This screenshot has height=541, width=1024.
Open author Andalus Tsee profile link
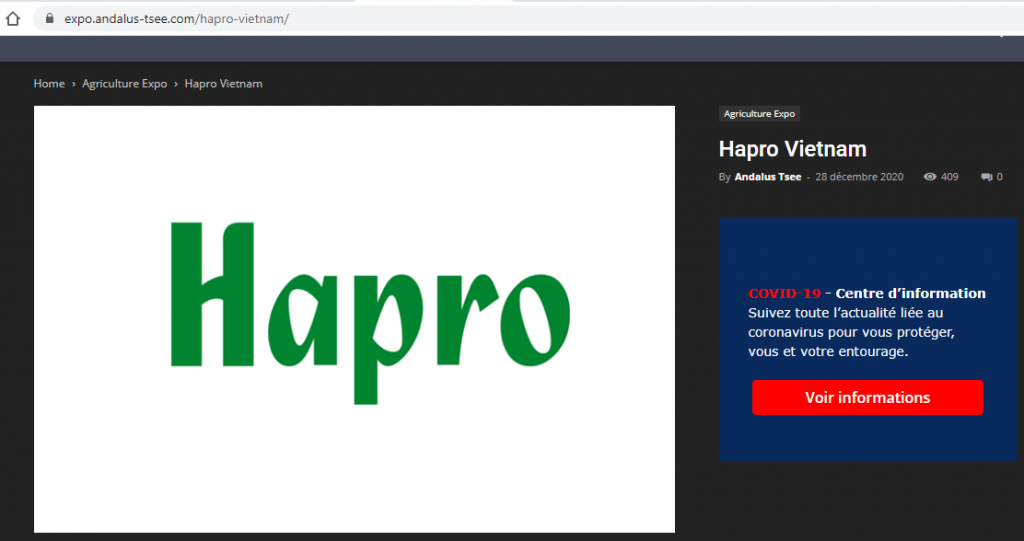pyautogui.click(x=768, y=177)
